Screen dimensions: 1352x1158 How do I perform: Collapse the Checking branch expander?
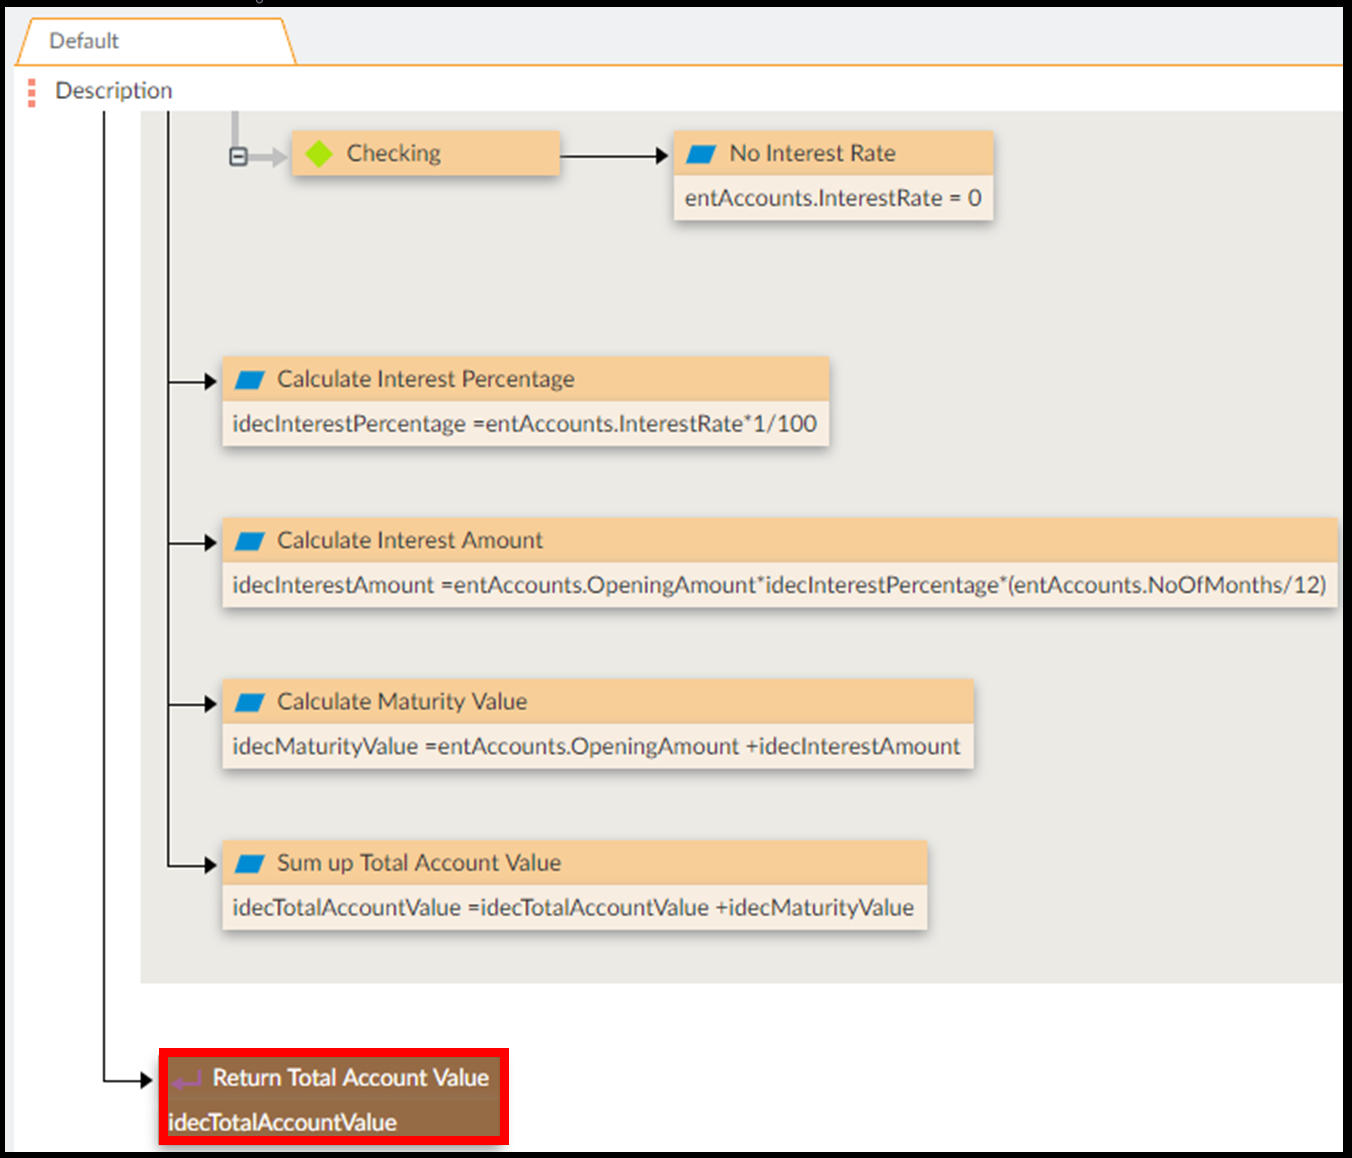tap(238, 156)
